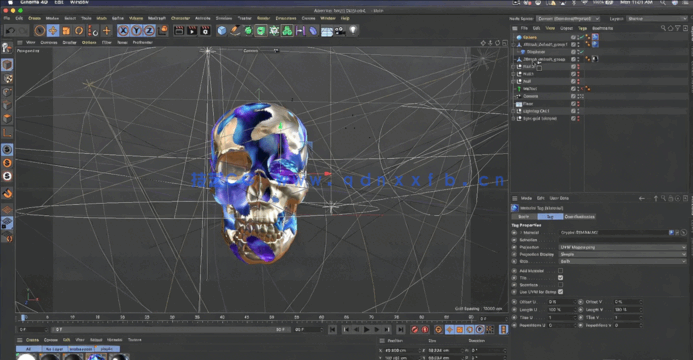Image resolution: width=693 pixels, height=360 pixels.
Task: Select the Sphere object in Object Manager
Action: point(529,37)
